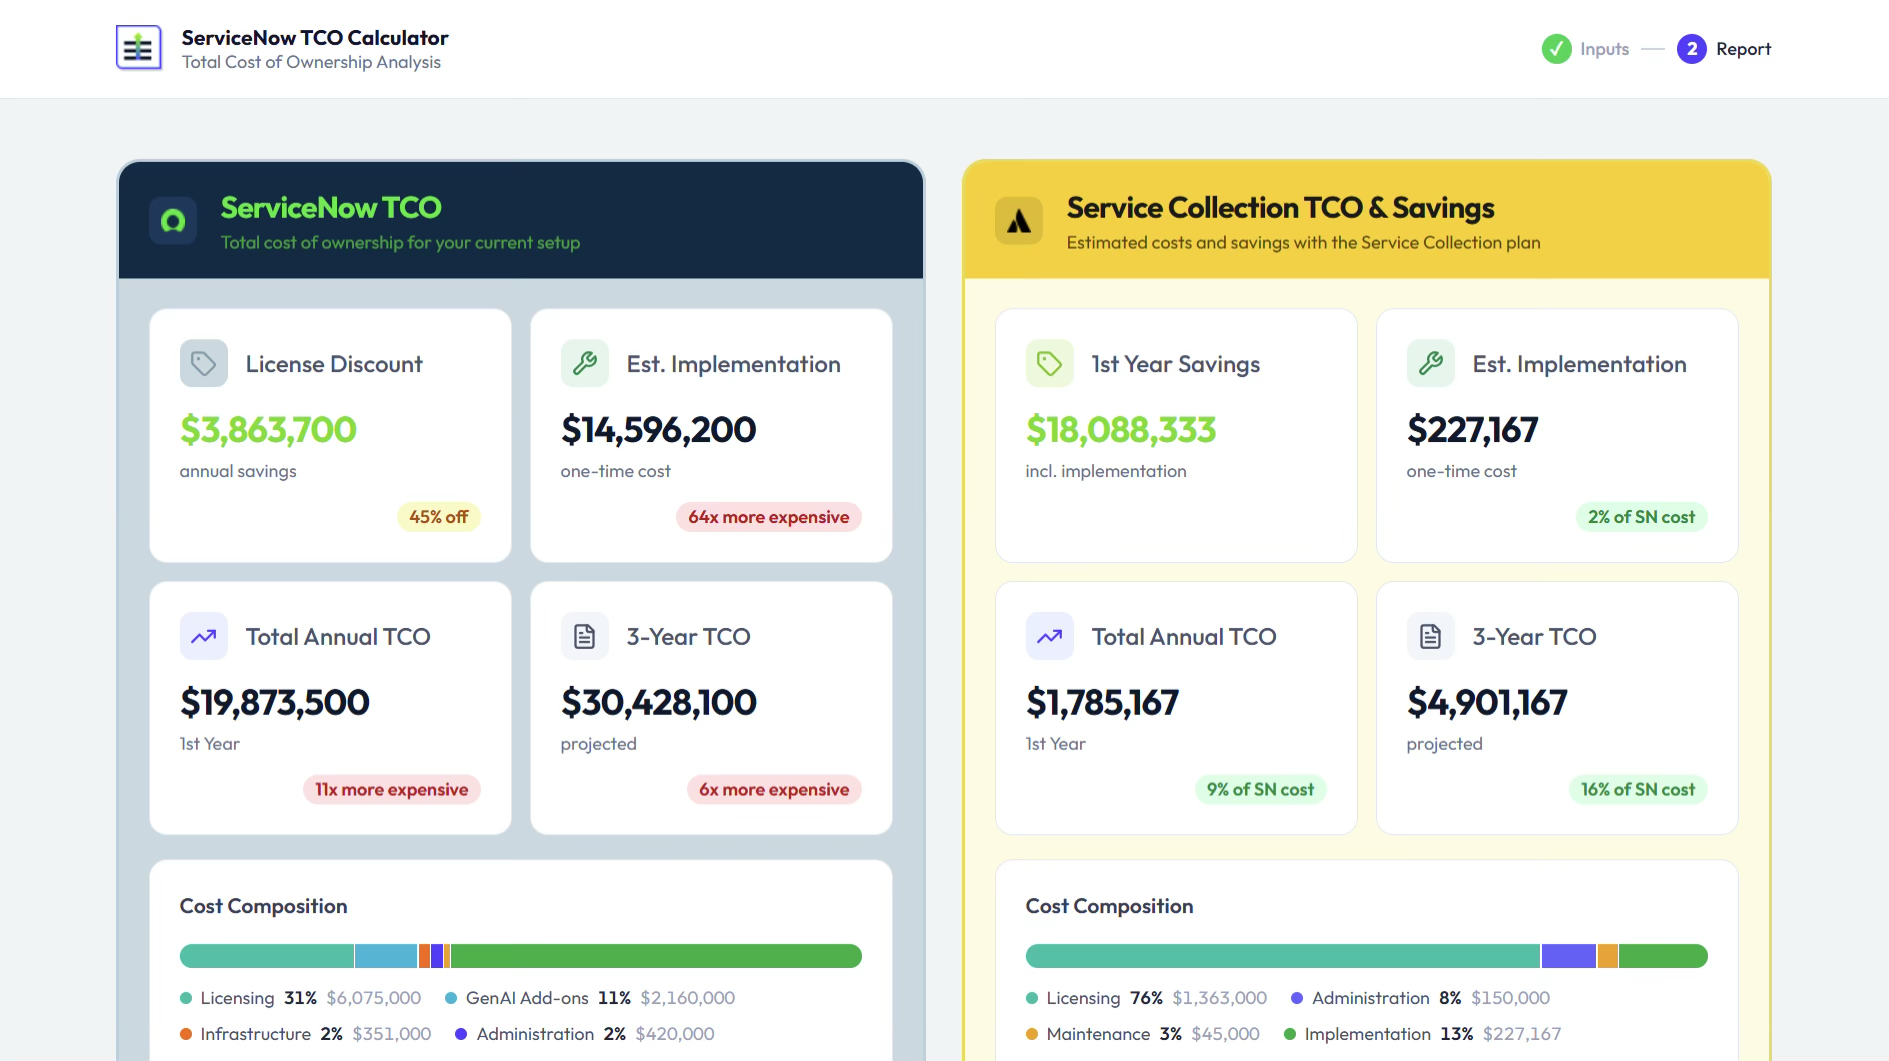
Task: Click the ServiceNow 3-Year TCO document icon
Action: 585,636
